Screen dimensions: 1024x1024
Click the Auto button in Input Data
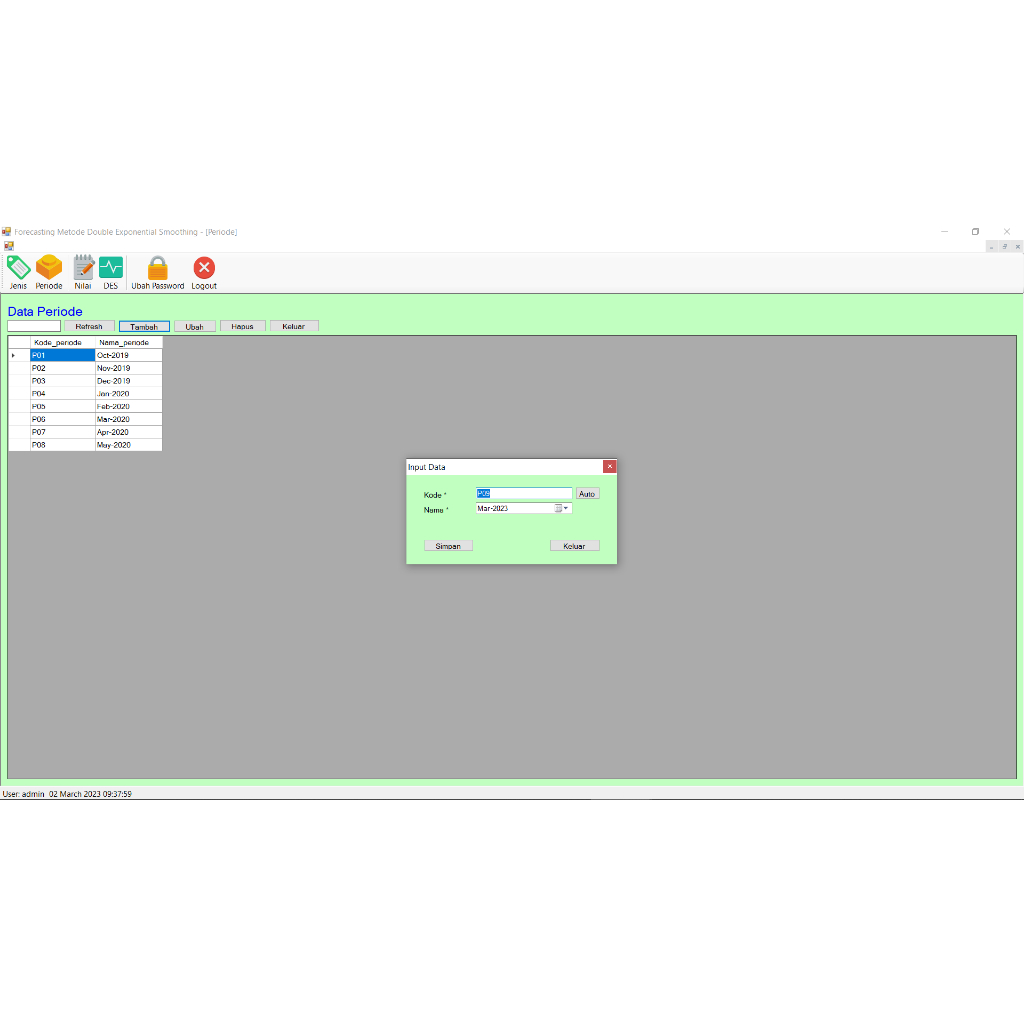click(587, 494)
